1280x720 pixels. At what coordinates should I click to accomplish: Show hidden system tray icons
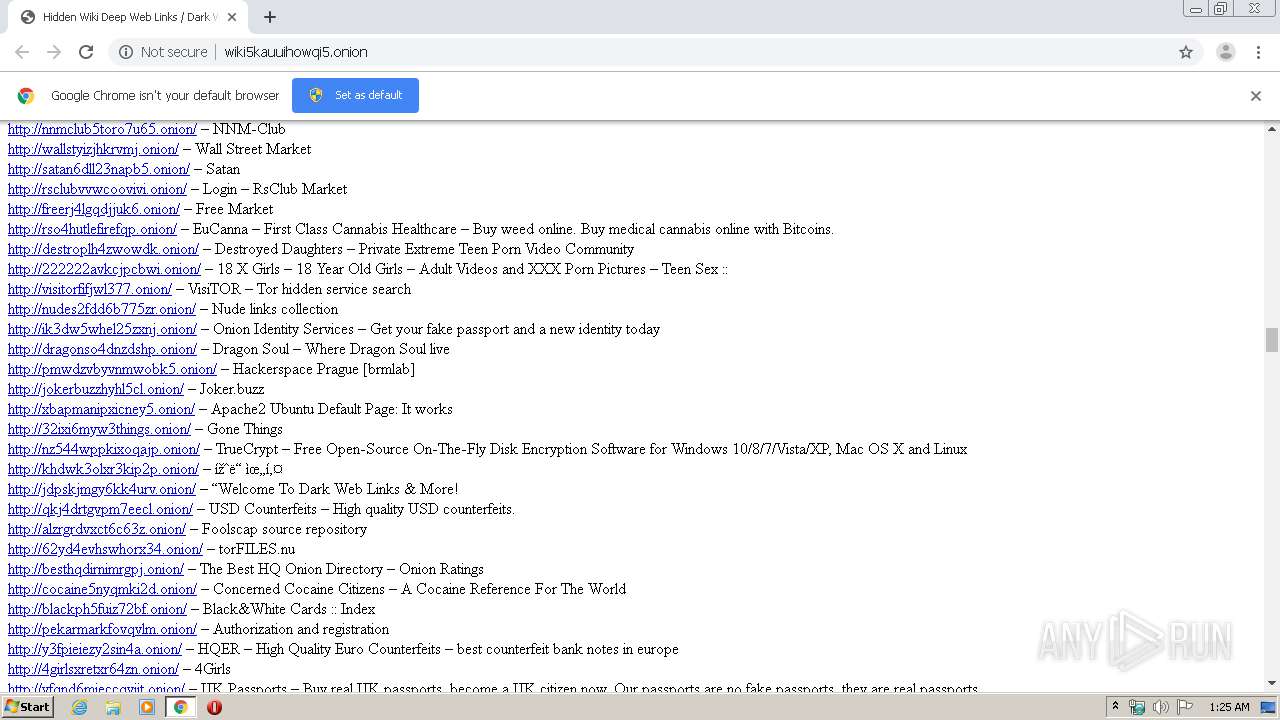coord(1116,707)
